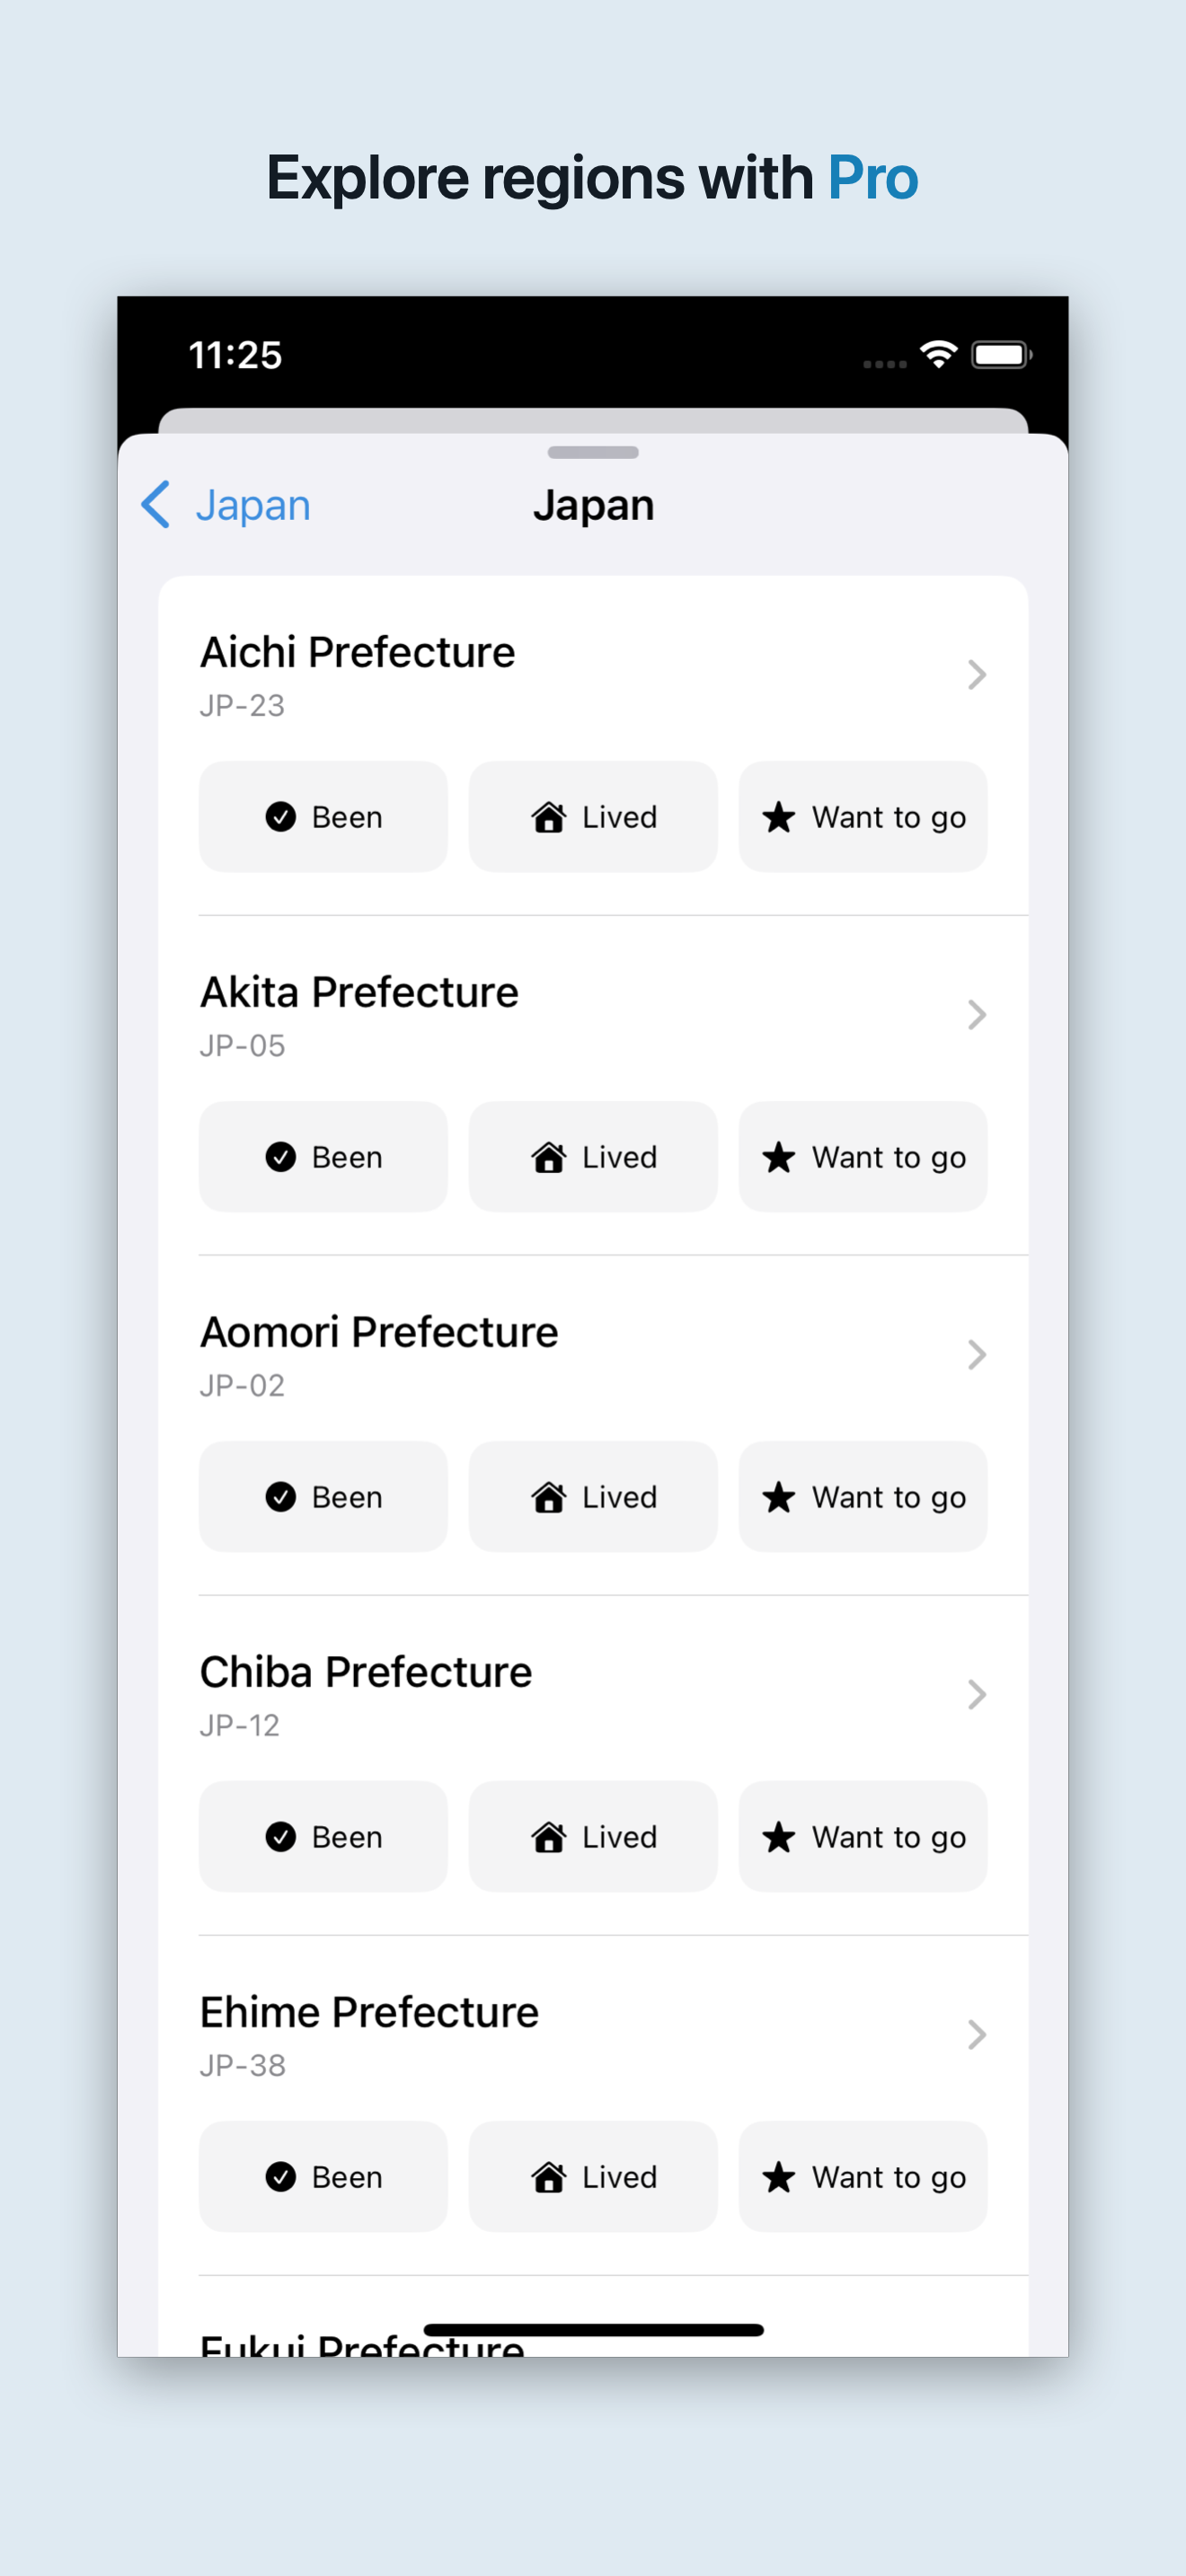This screenshot has height=2576, width=1186.
Task: Tap the checkmark icon for Aomori Prefecture
Action: (x=280, y=1497)
